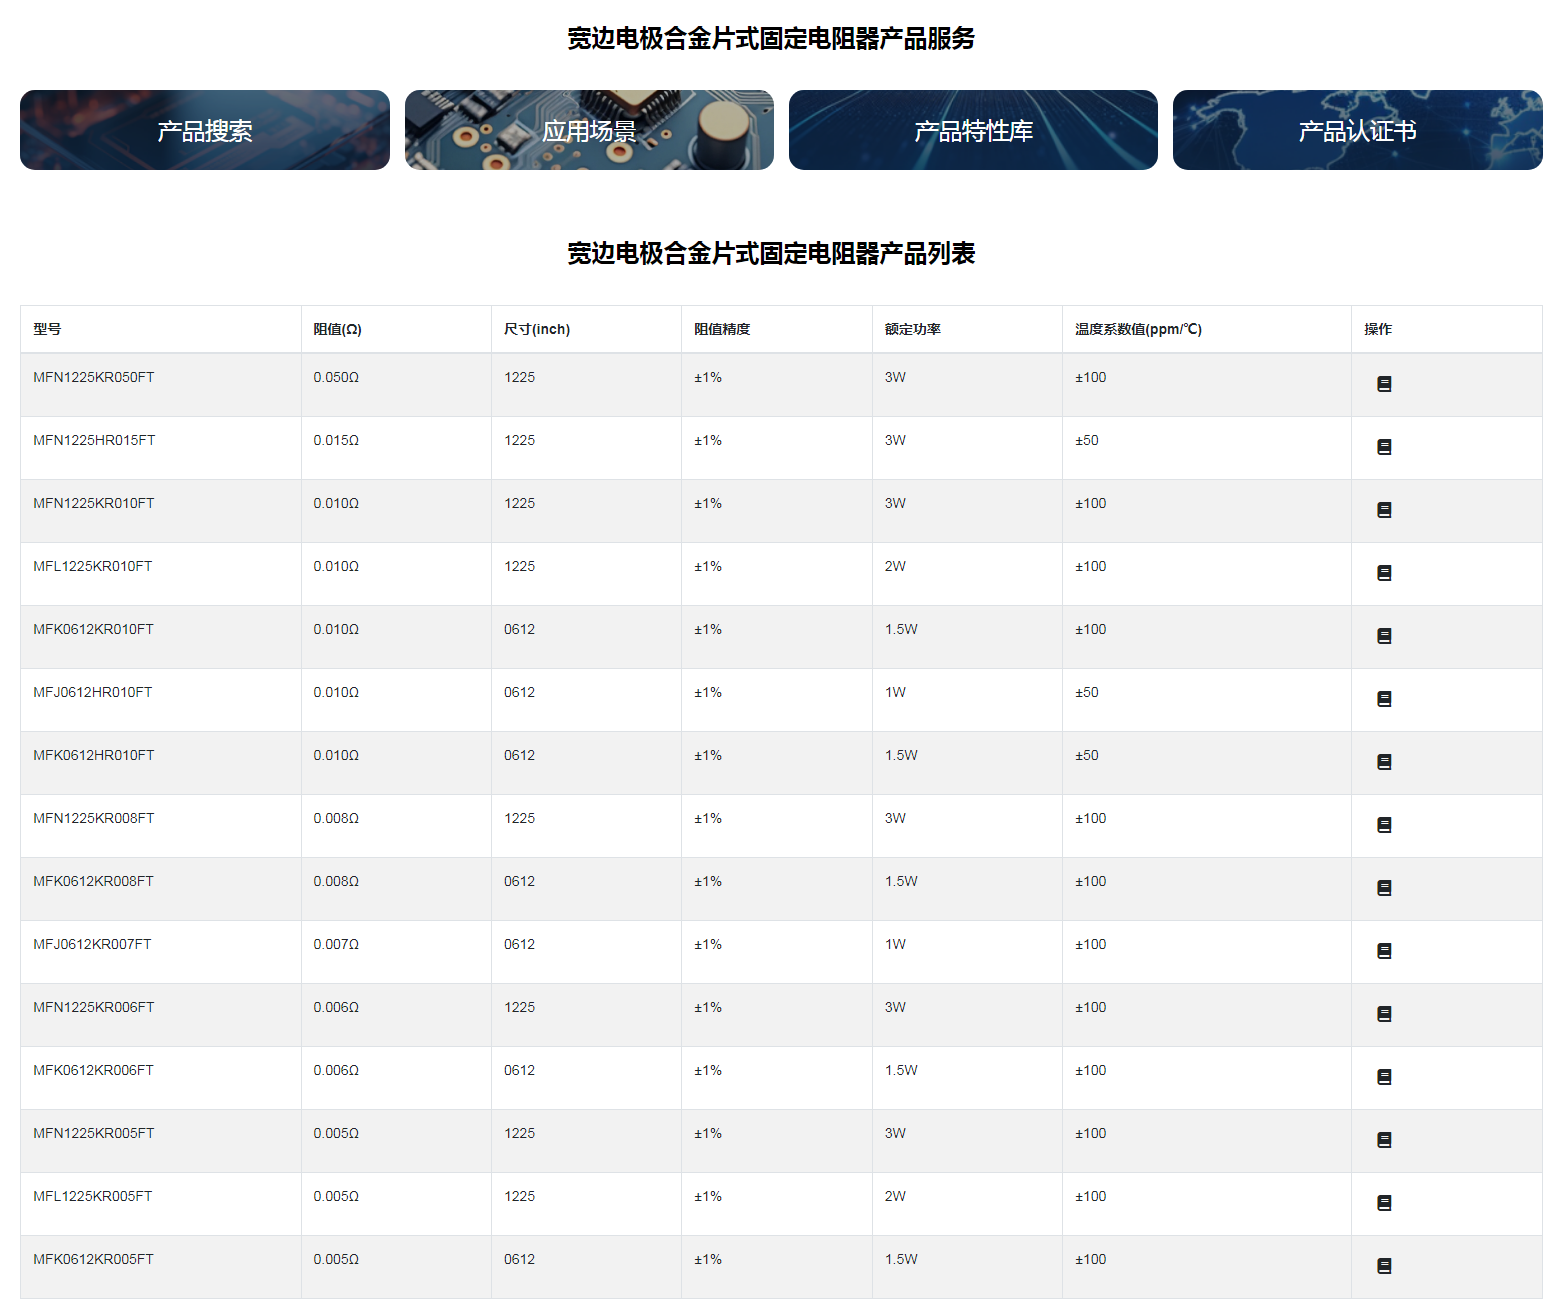Click document icon in MFN1225HR015FT row

pos(1384,447)
